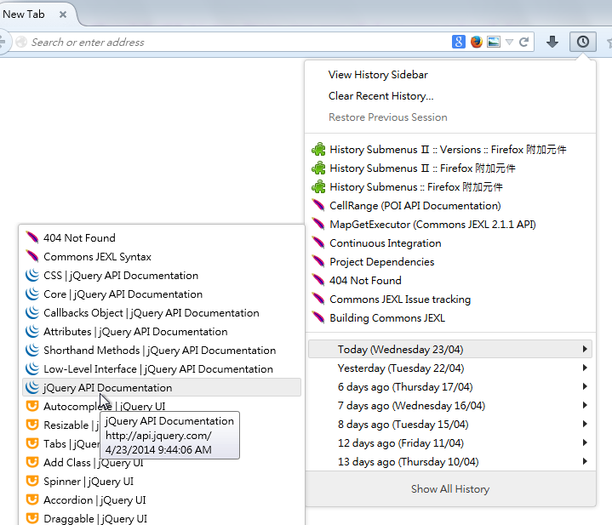Close the New Tab tab

point(62,14)
